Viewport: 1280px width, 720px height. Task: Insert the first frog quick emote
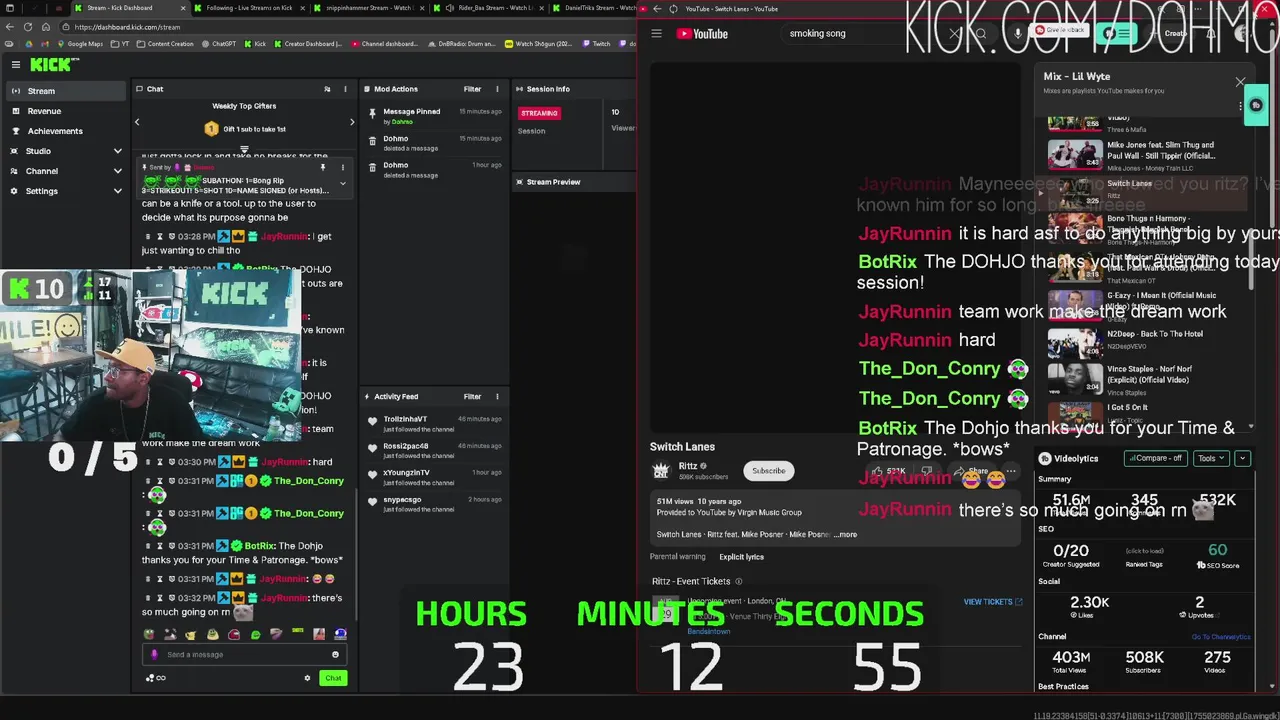pos(149,634)
